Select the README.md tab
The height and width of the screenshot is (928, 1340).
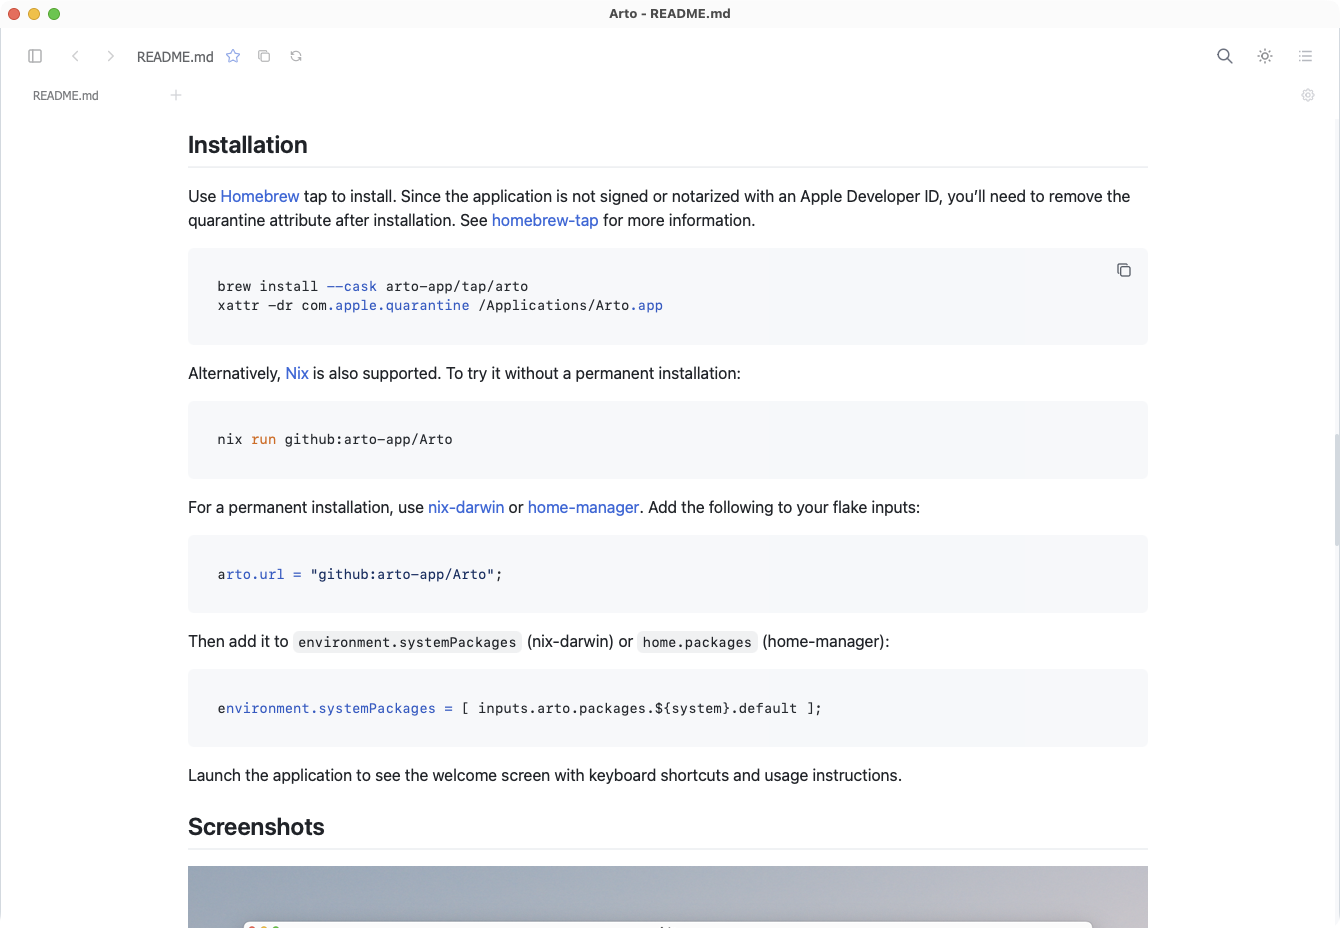click(65, 95)
